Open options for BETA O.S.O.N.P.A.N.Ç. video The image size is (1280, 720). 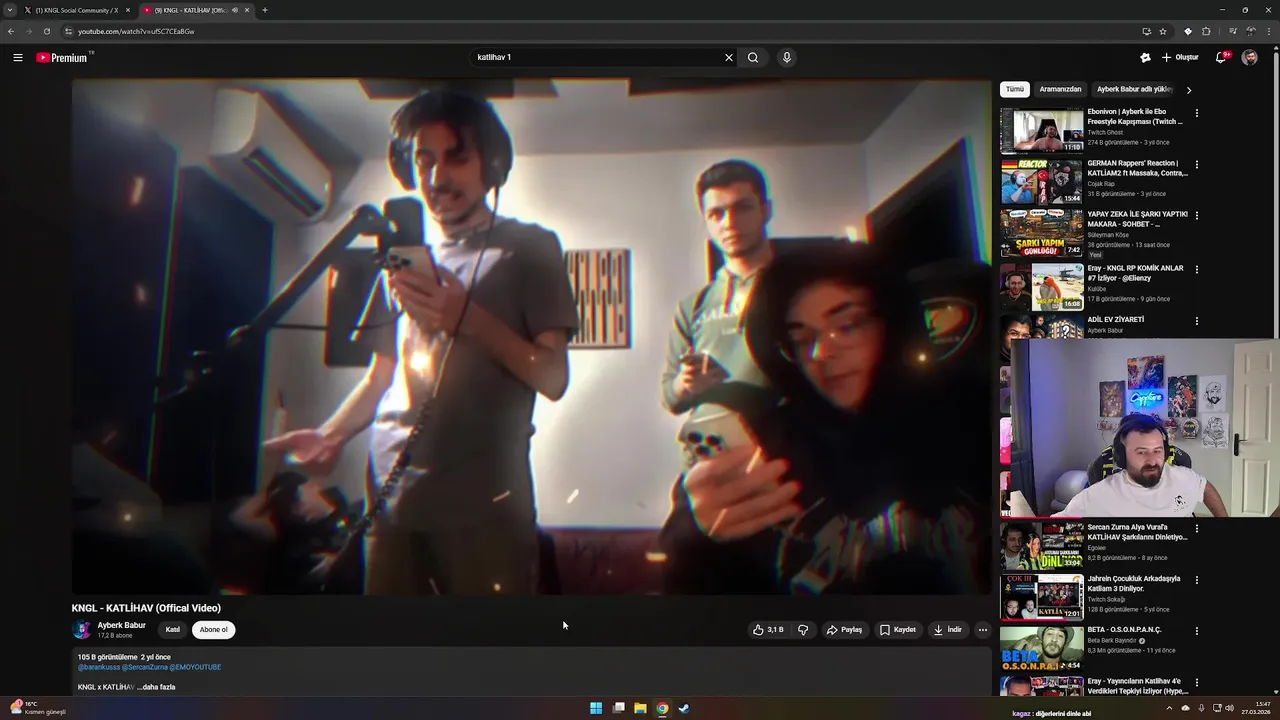click(x=1197, y=631)
